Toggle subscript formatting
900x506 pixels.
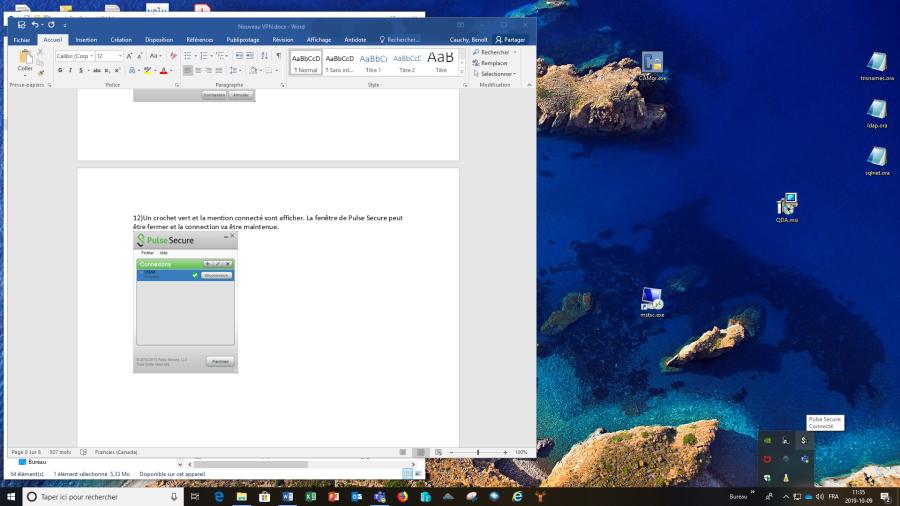click(107, 71)
